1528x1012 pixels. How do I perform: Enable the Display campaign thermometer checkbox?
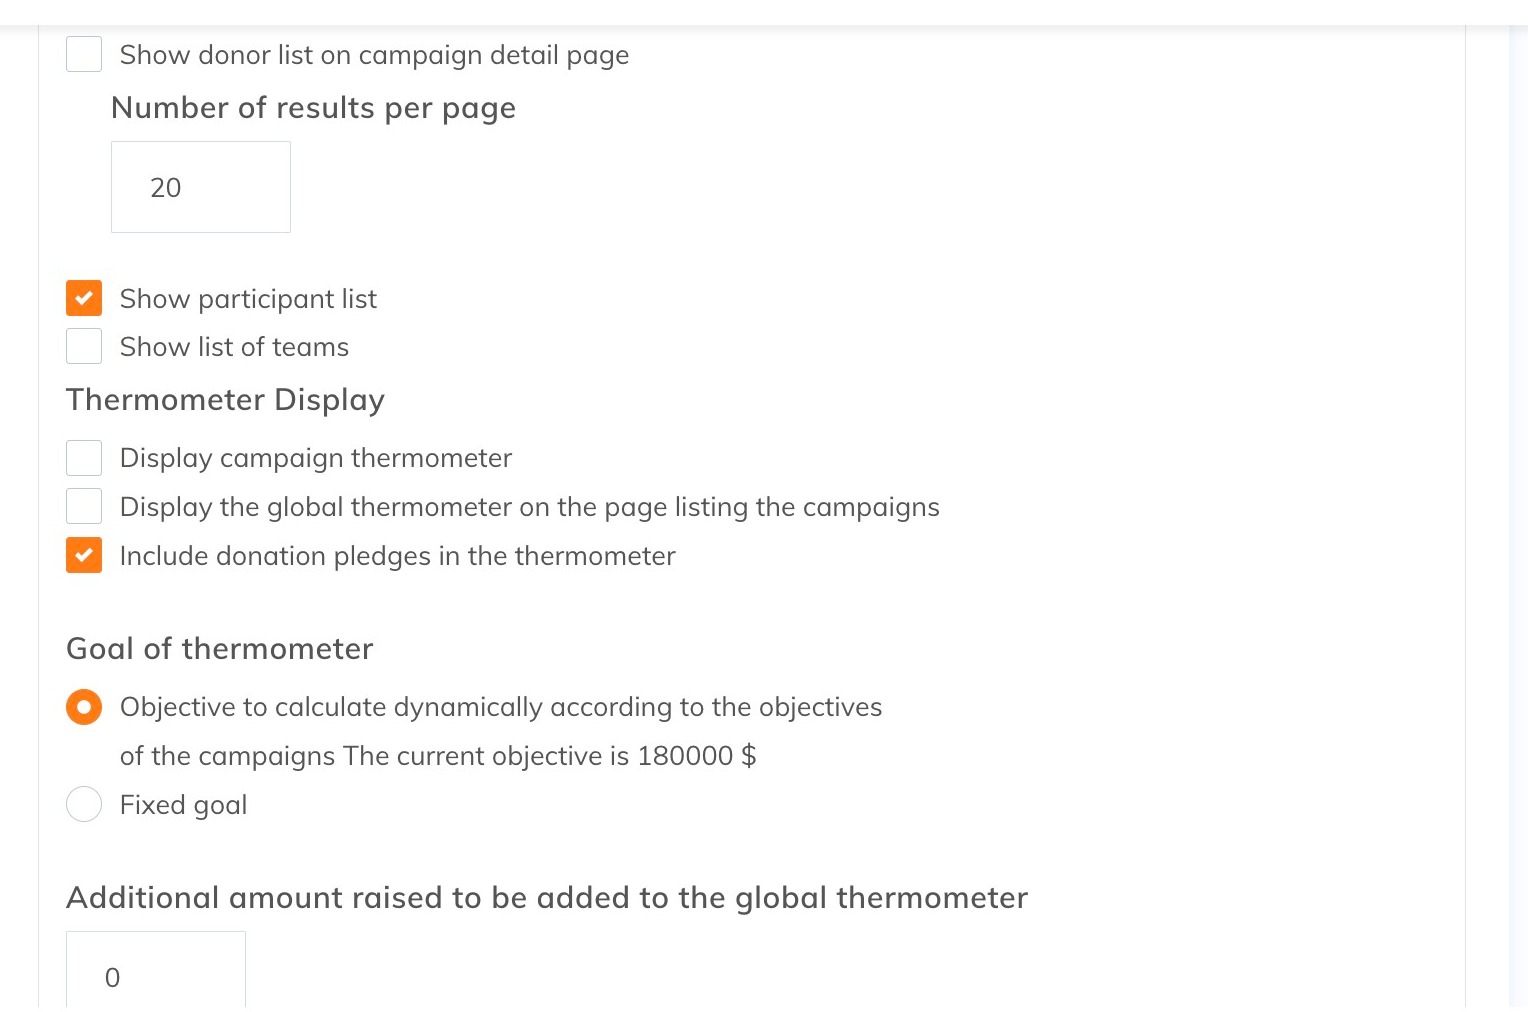pyautogui.click(x=84, y=458)
